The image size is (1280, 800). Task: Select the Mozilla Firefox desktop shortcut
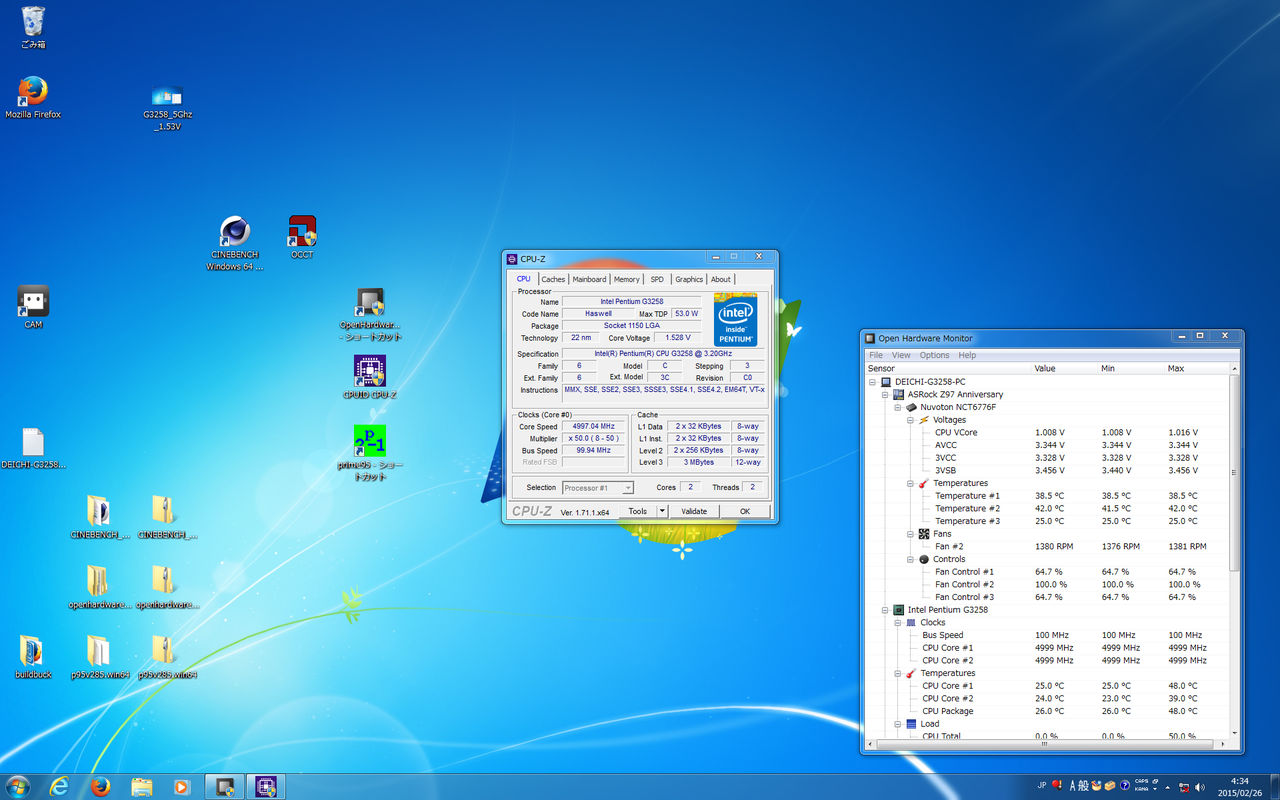click(33, 97)
